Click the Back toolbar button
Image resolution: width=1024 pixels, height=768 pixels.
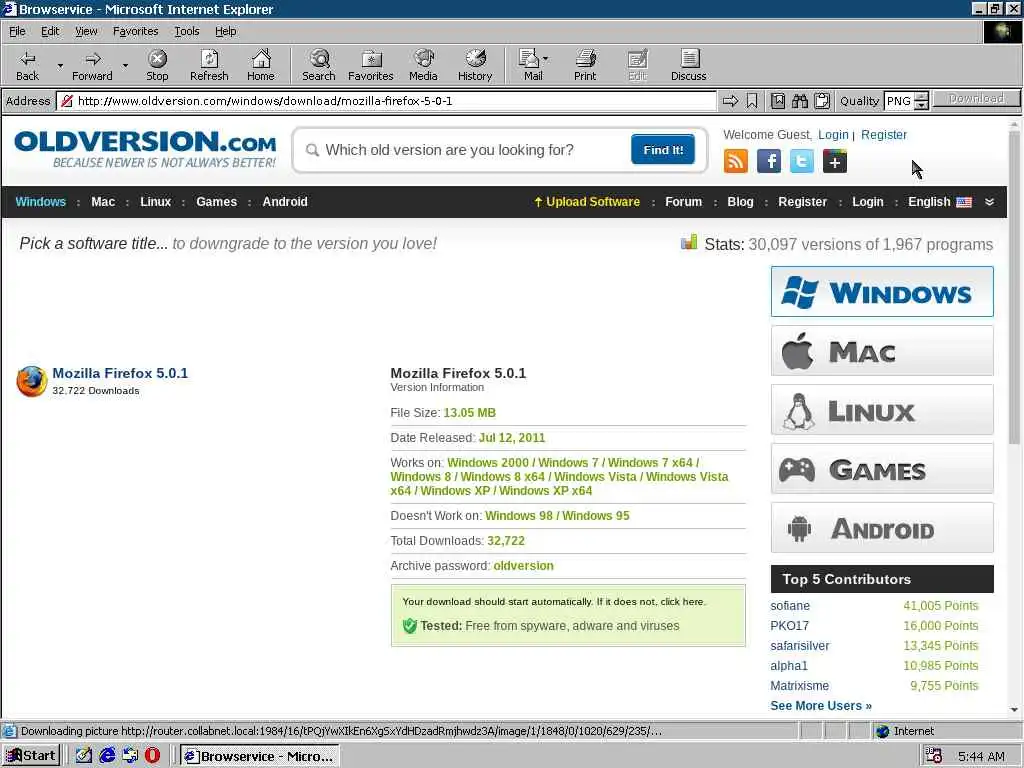point(27,65)
